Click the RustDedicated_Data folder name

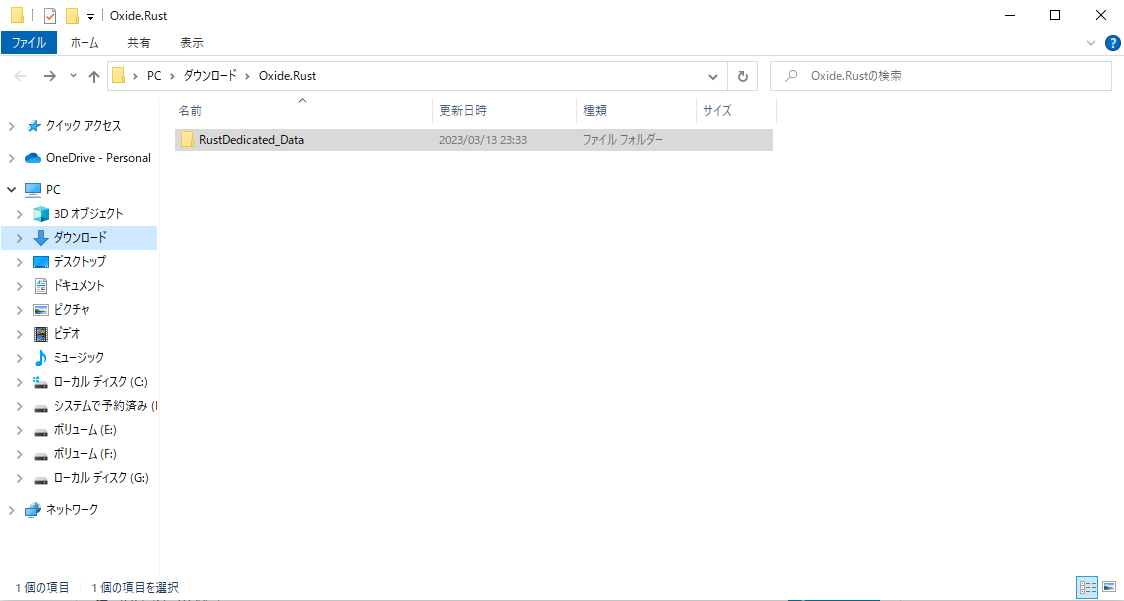(252, 140)
